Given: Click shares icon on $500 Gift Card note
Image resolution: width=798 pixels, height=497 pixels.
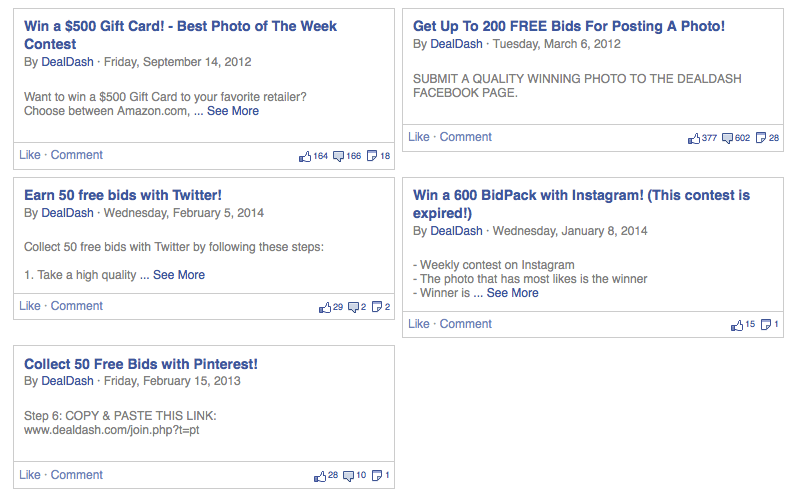Looking at the screenshot, I should click(x=372, y=156).
